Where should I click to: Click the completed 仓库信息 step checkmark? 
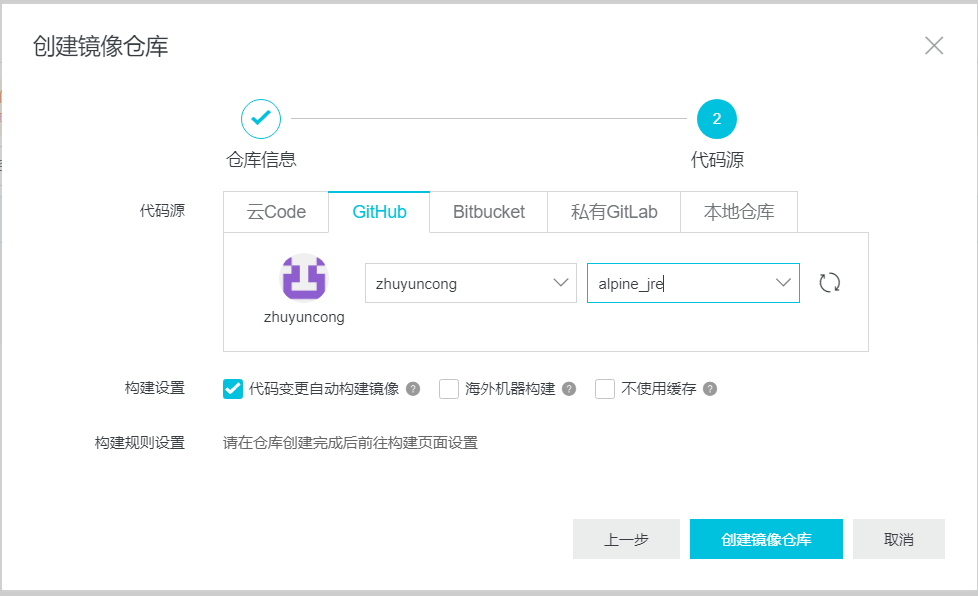261,118
